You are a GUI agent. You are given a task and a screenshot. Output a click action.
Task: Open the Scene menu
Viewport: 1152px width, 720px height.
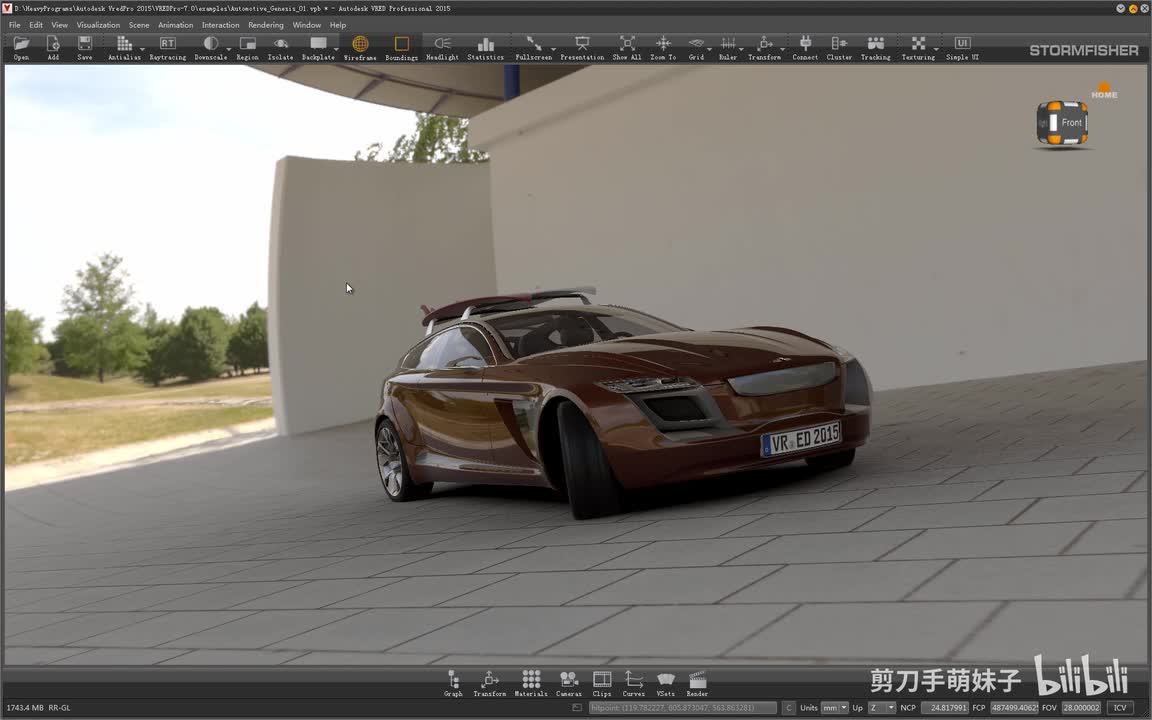tap(139, 25)
